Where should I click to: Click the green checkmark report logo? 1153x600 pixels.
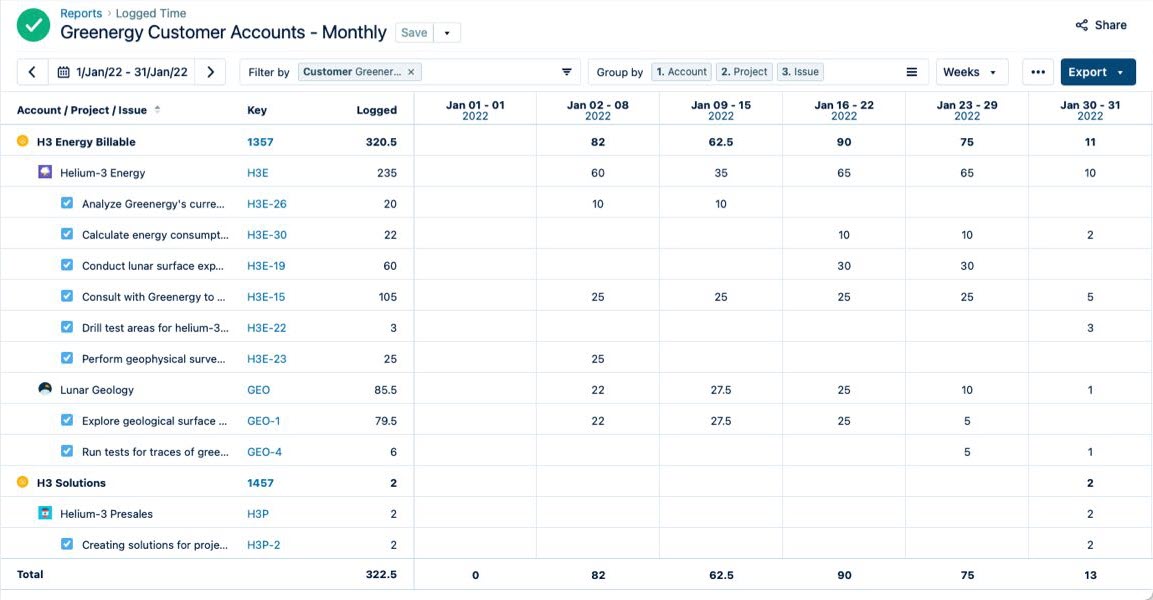(x=33, y=23)
